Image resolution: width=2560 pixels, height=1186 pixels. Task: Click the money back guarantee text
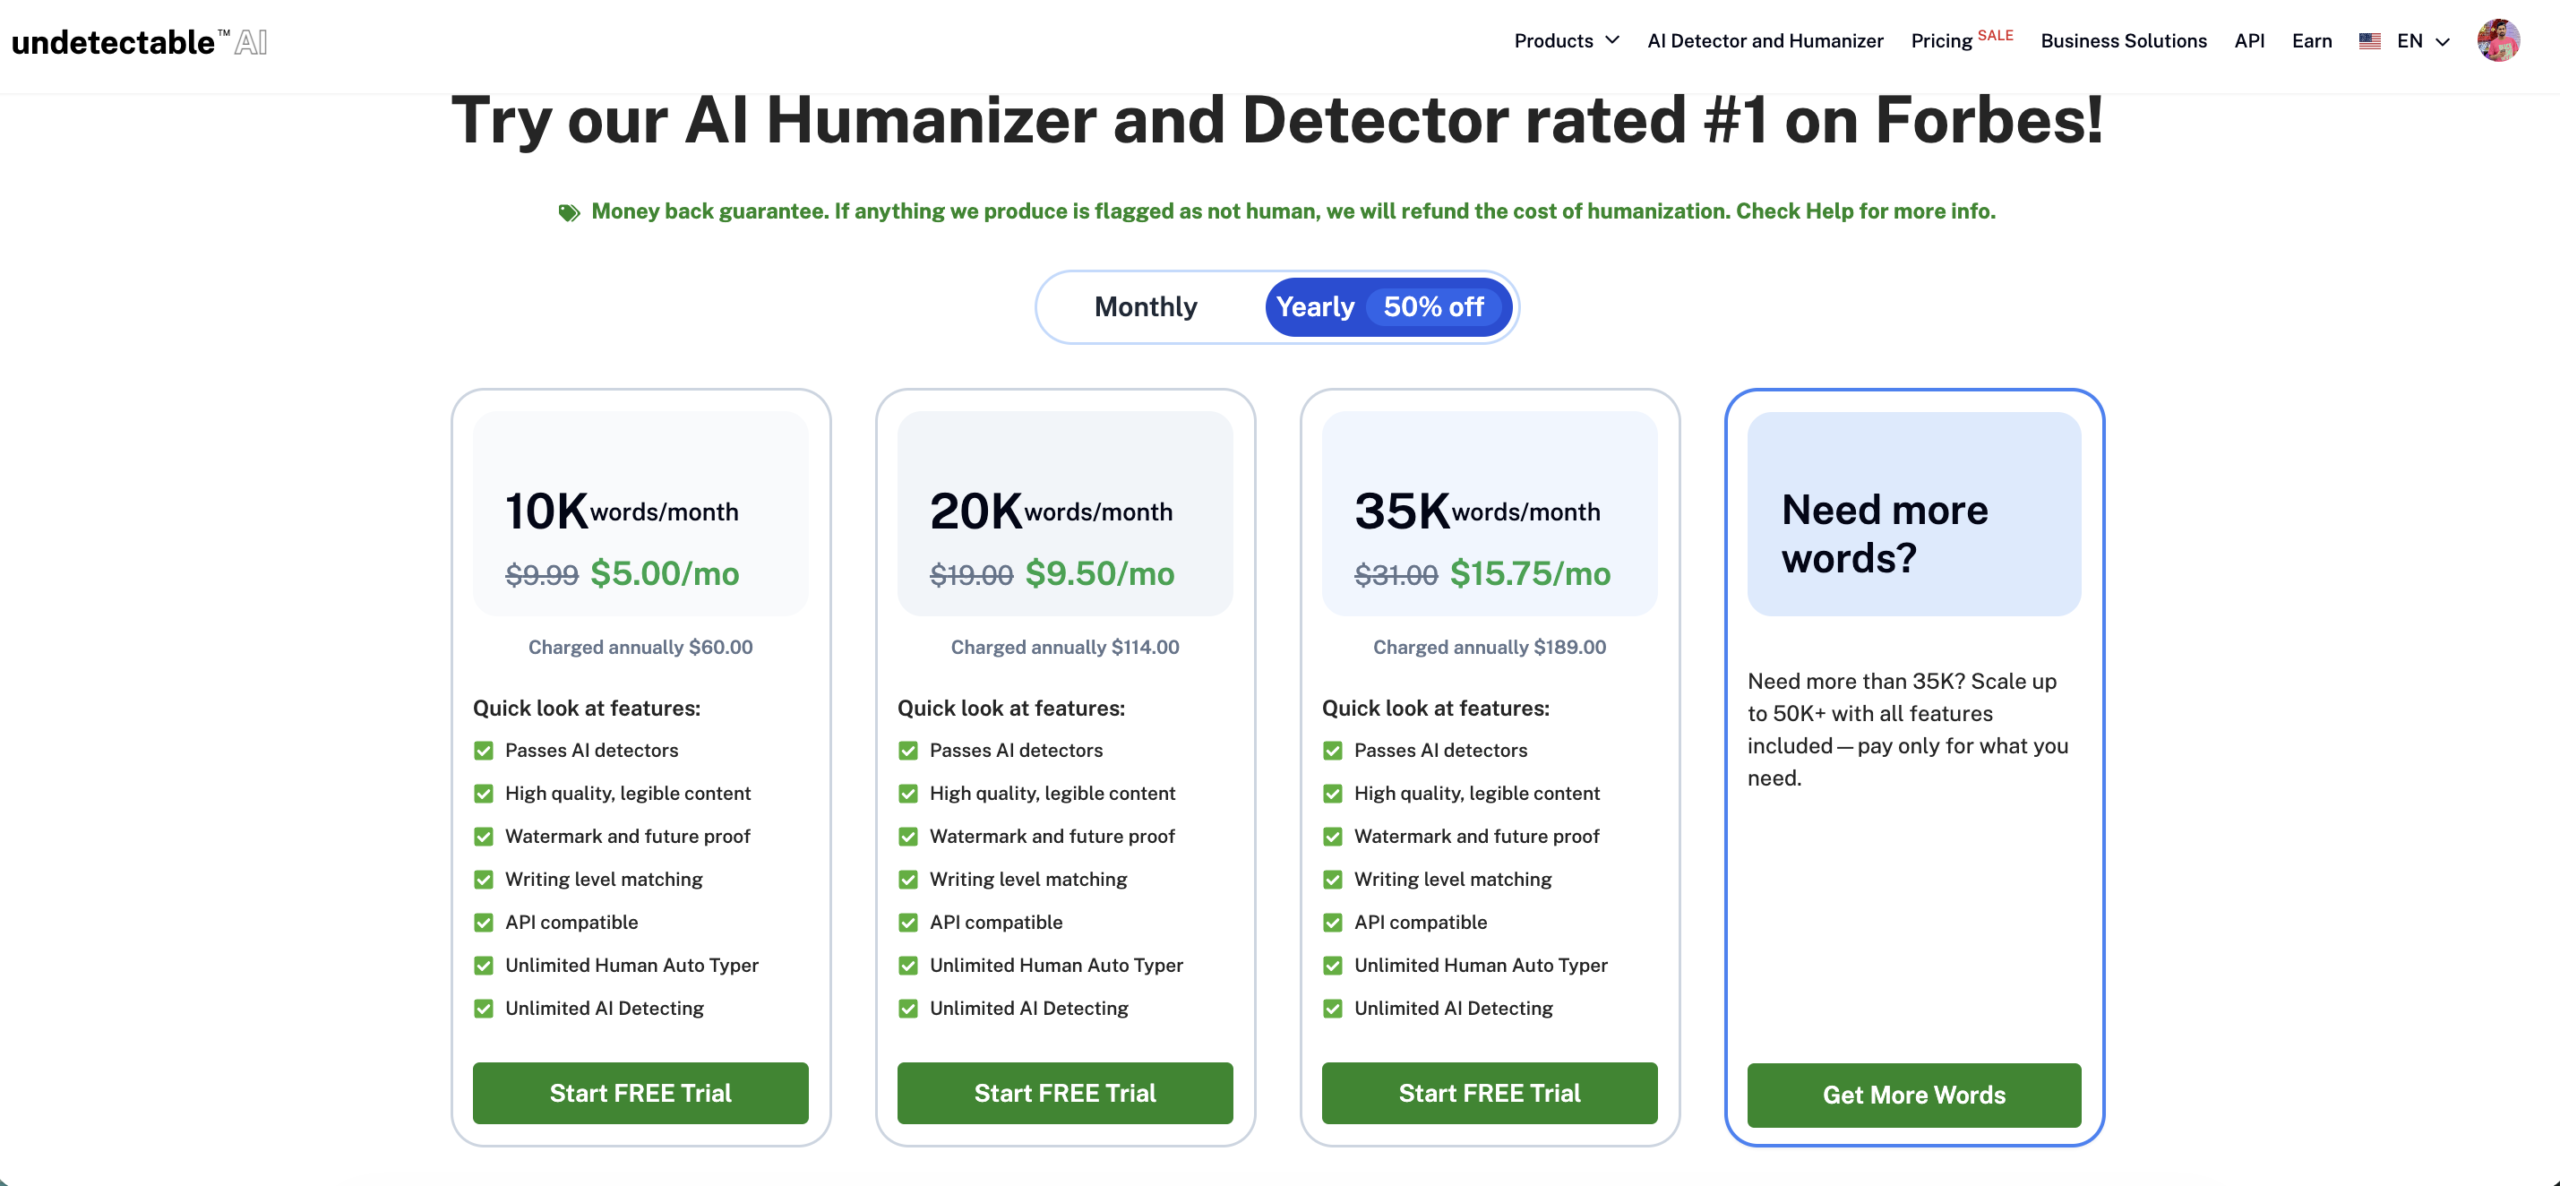[x=1293, y=211]
